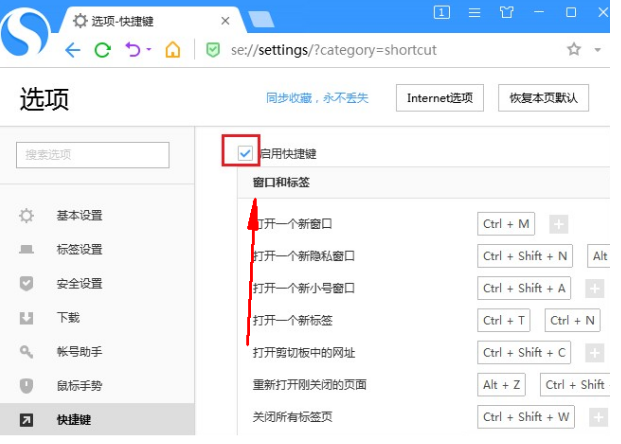Edit Ctrl + Shift + A shortcut box

point(524,288)
